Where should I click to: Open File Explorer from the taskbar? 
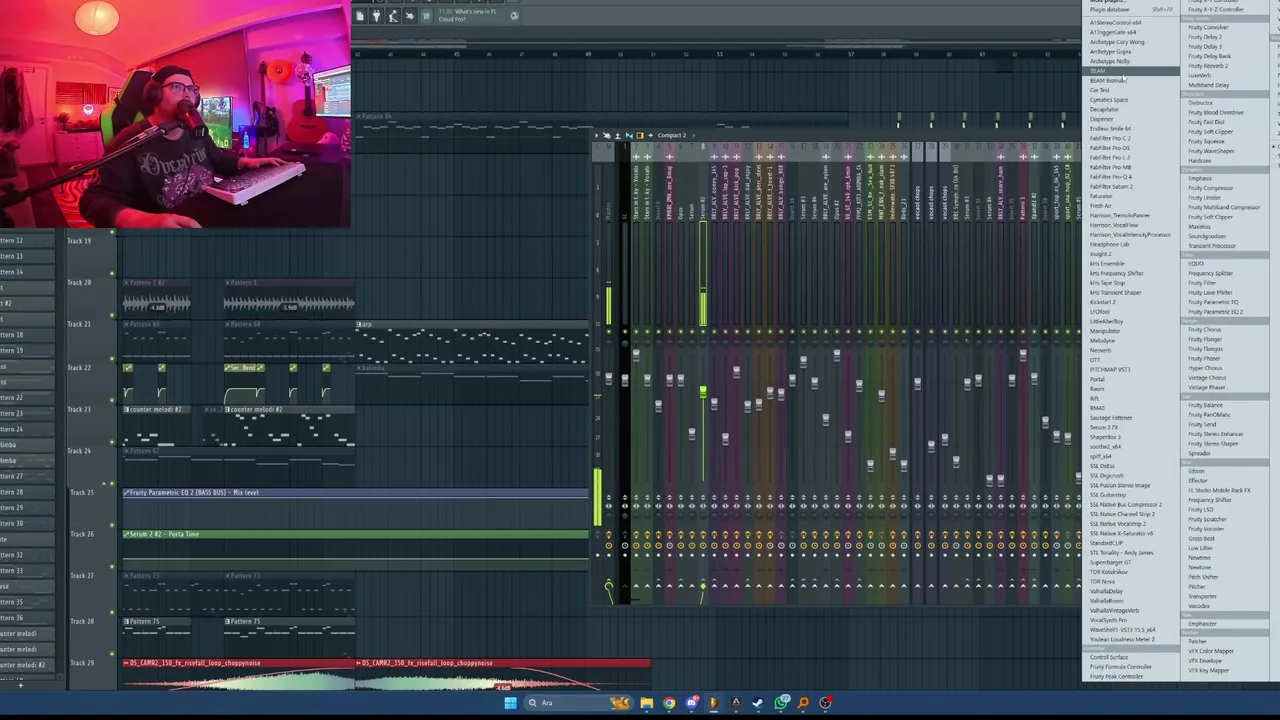[647, 703]
